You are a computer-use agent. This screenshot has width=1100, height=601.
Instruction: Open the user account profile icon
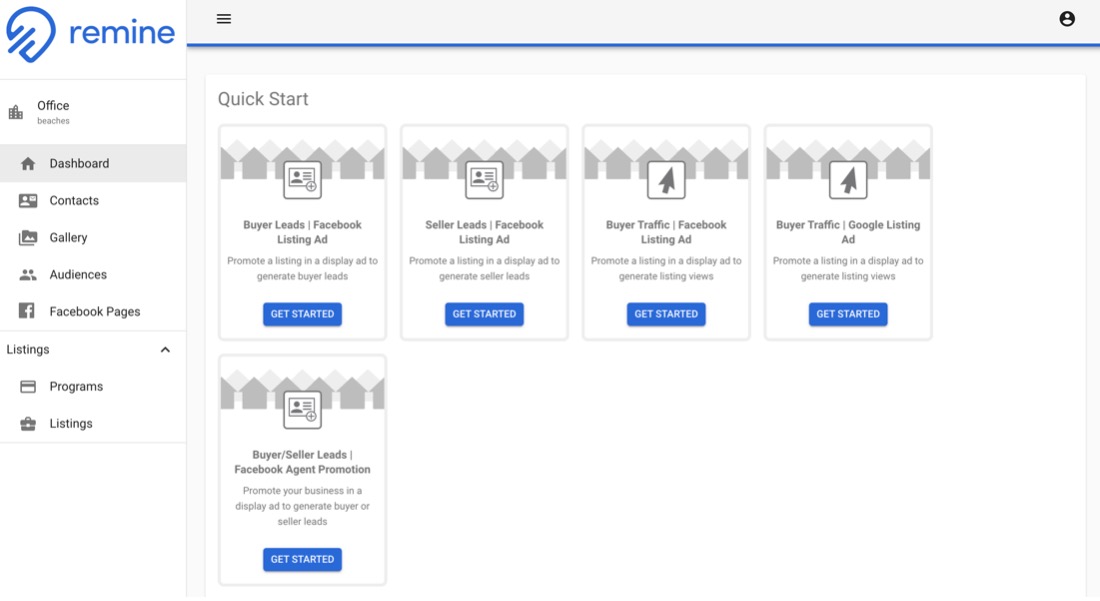pos(1067,19)
